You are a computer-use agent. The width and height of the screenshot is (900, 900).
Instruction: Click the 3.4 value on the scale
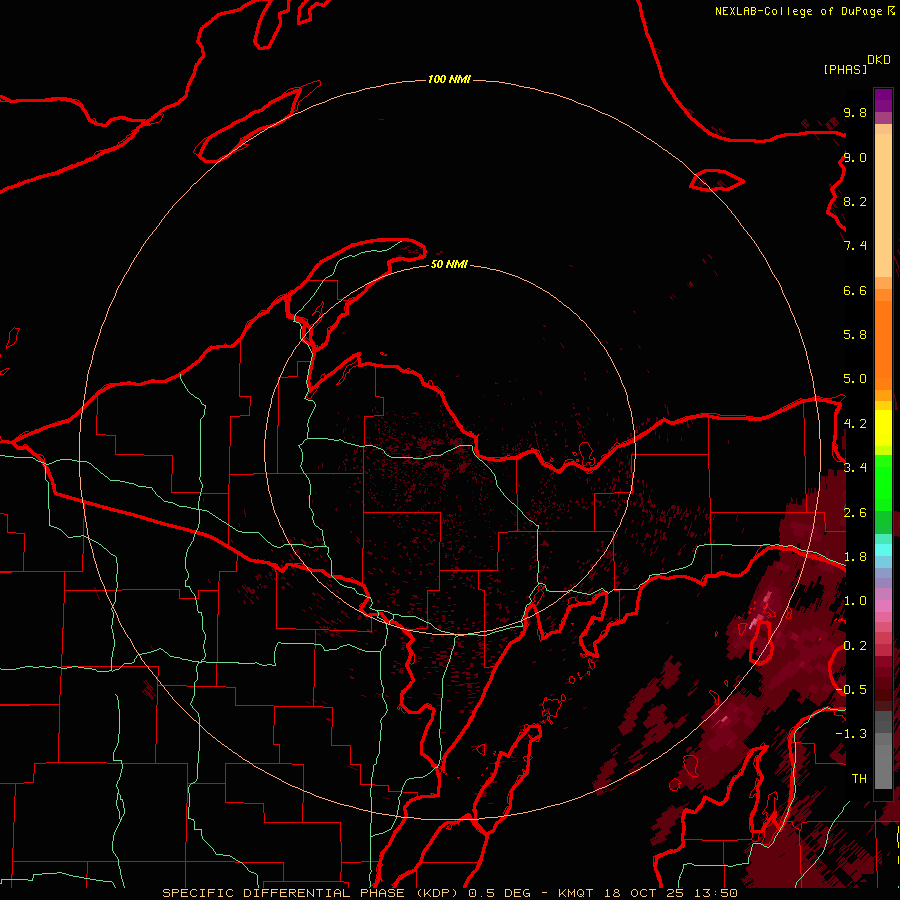[x=855, y=468]
